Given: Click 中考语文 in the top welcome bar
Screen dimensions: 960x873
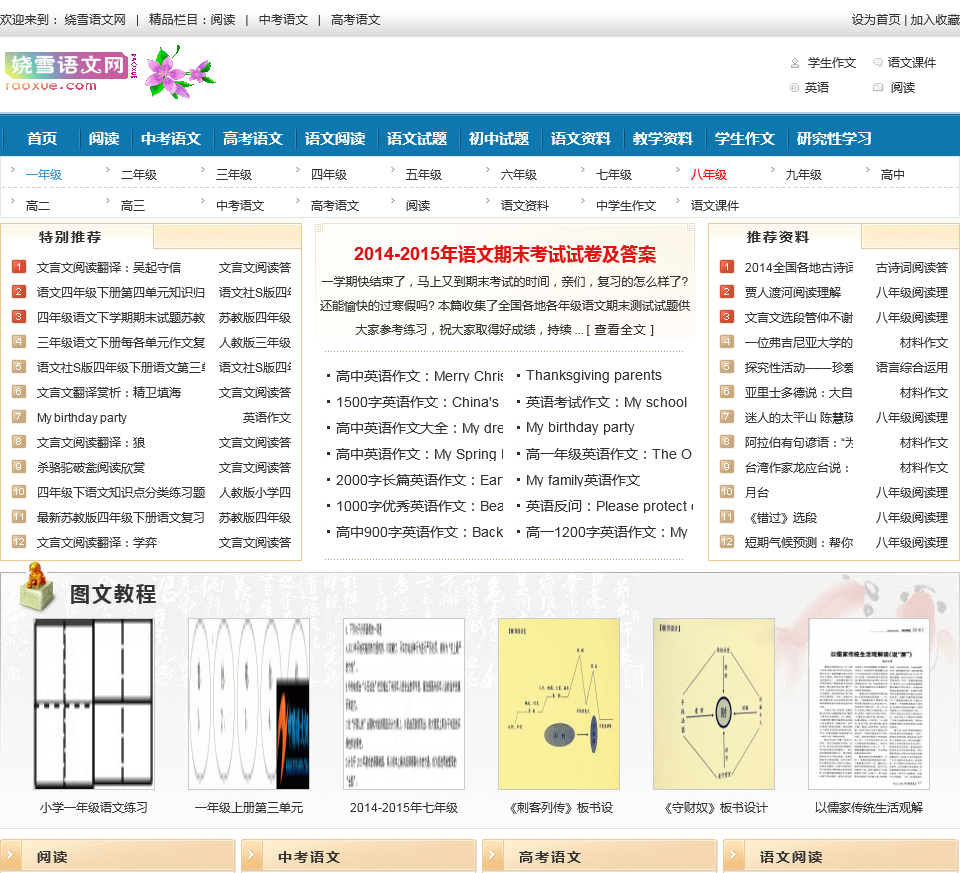Looking at the screenshot, I should pos(283,20).
